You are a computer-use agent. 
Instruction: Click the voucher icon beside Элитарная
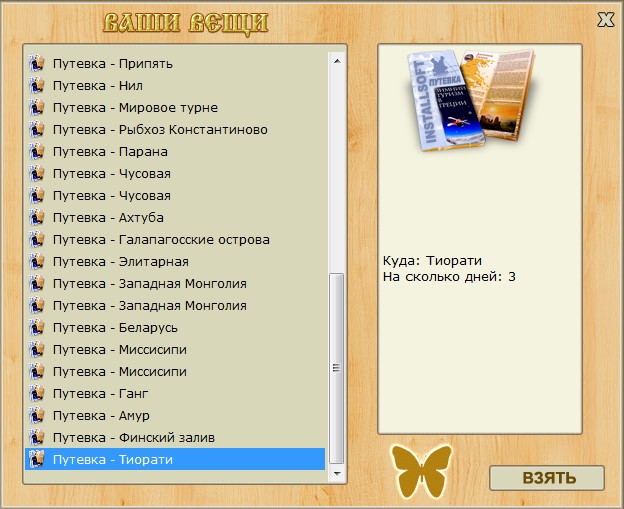37,261
